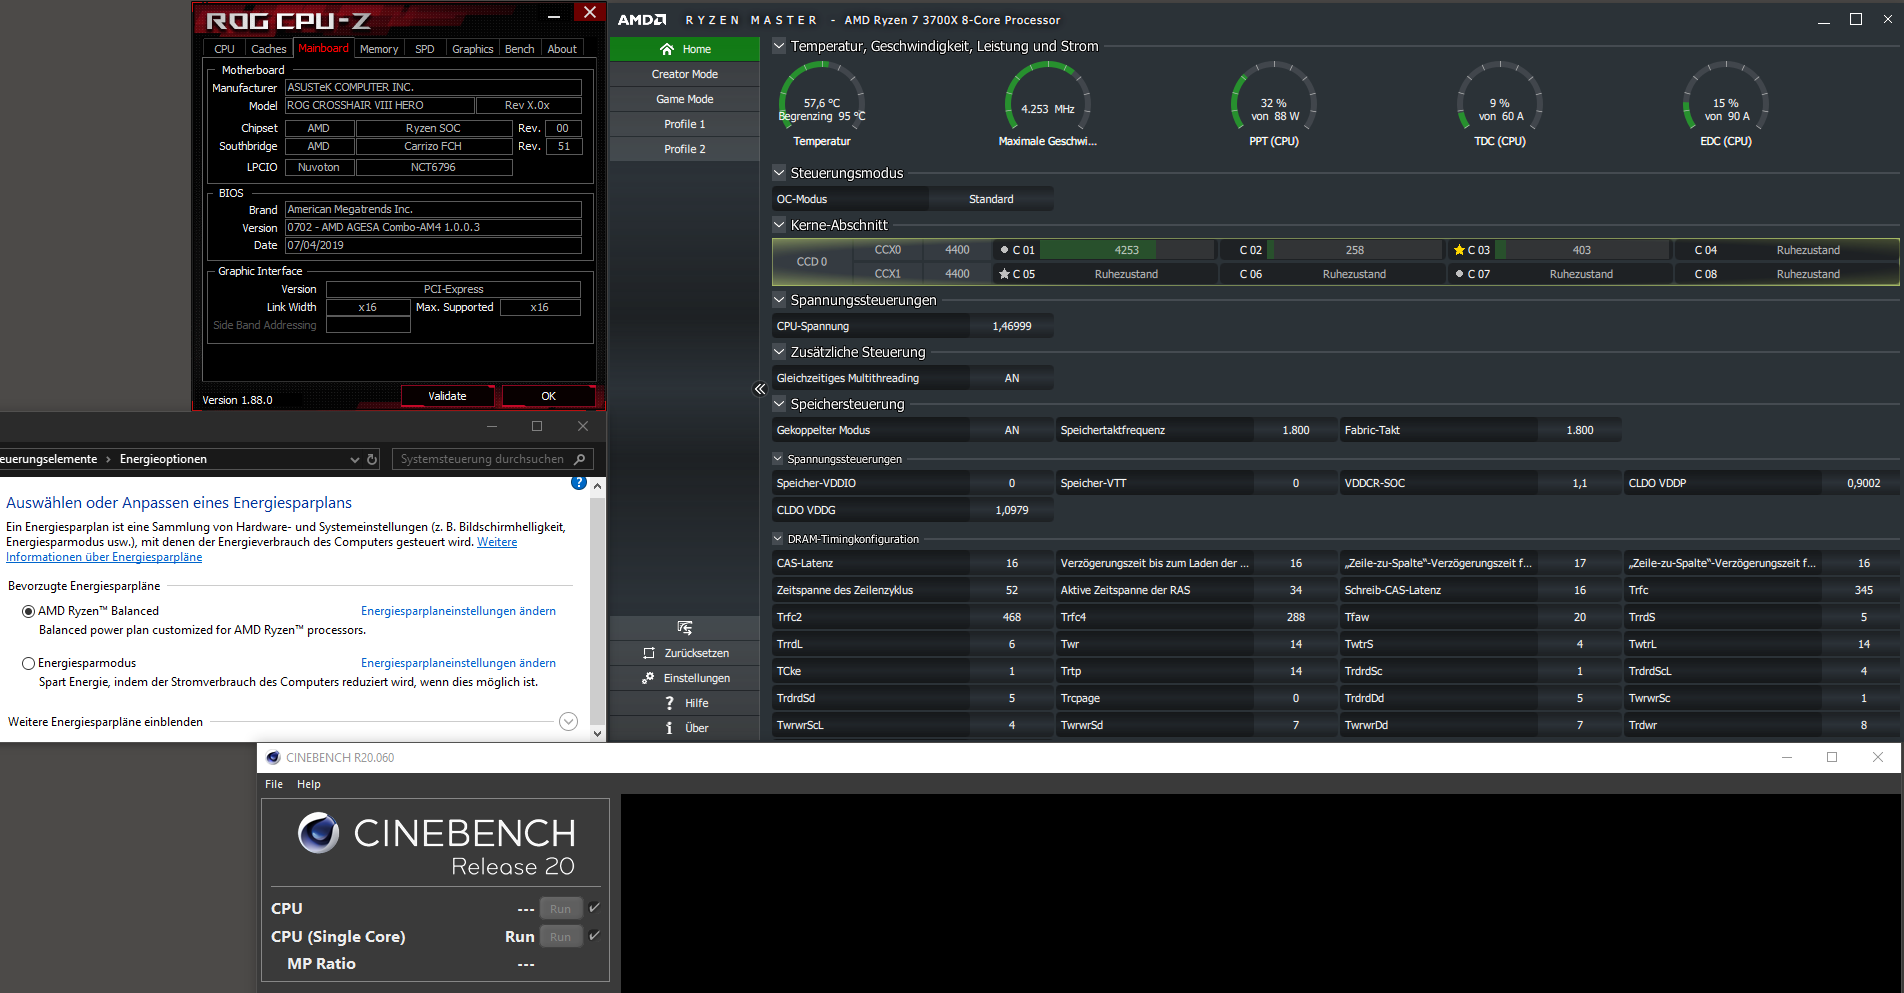This screenshot has height=993, width=1904.
Task: Click the Zurücksetzen reset icon
Action: click(x=649, y=653)
